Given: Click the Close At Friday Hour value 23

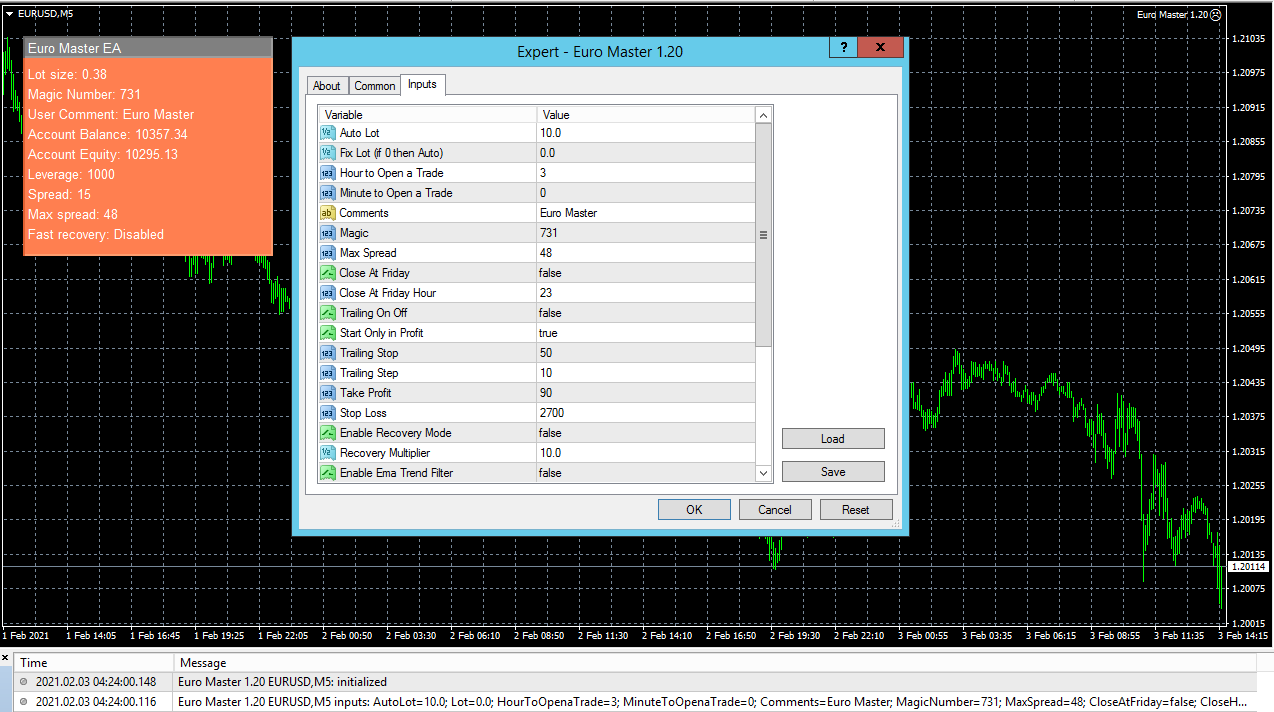Looking at the screenshot, I should [x=546, y=293].
